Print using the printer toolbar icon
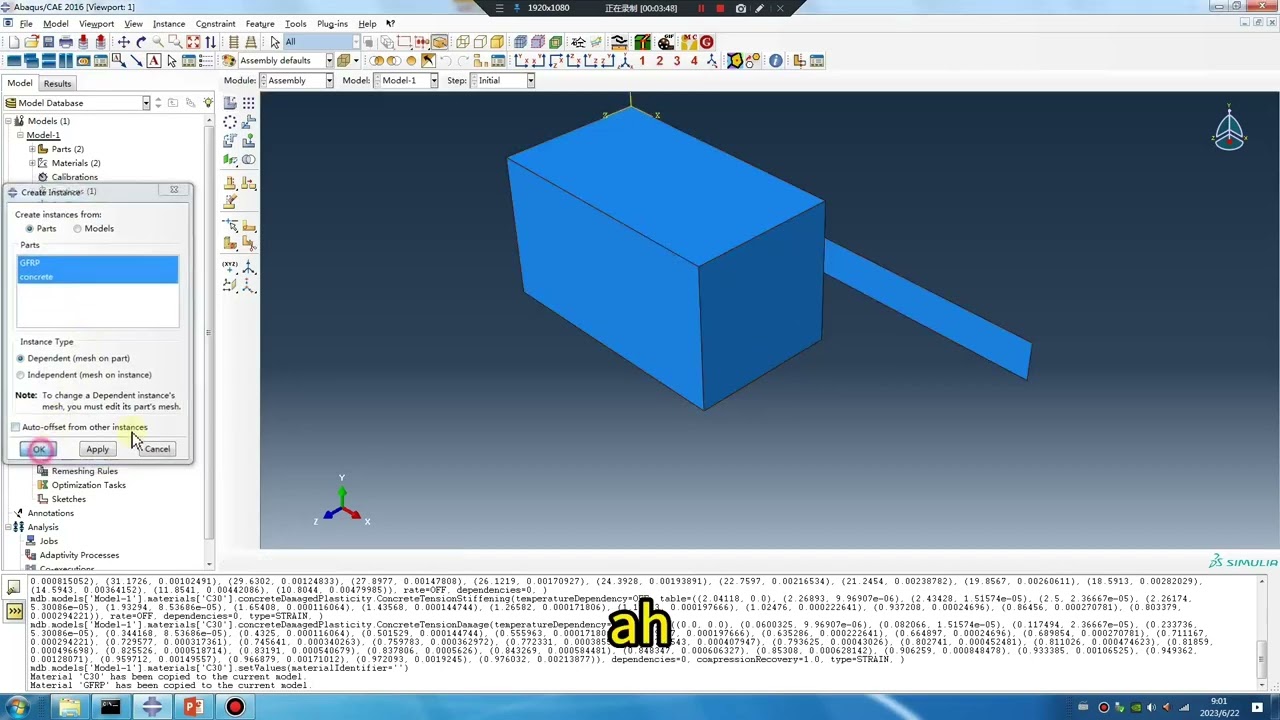 tap(66, 42)
